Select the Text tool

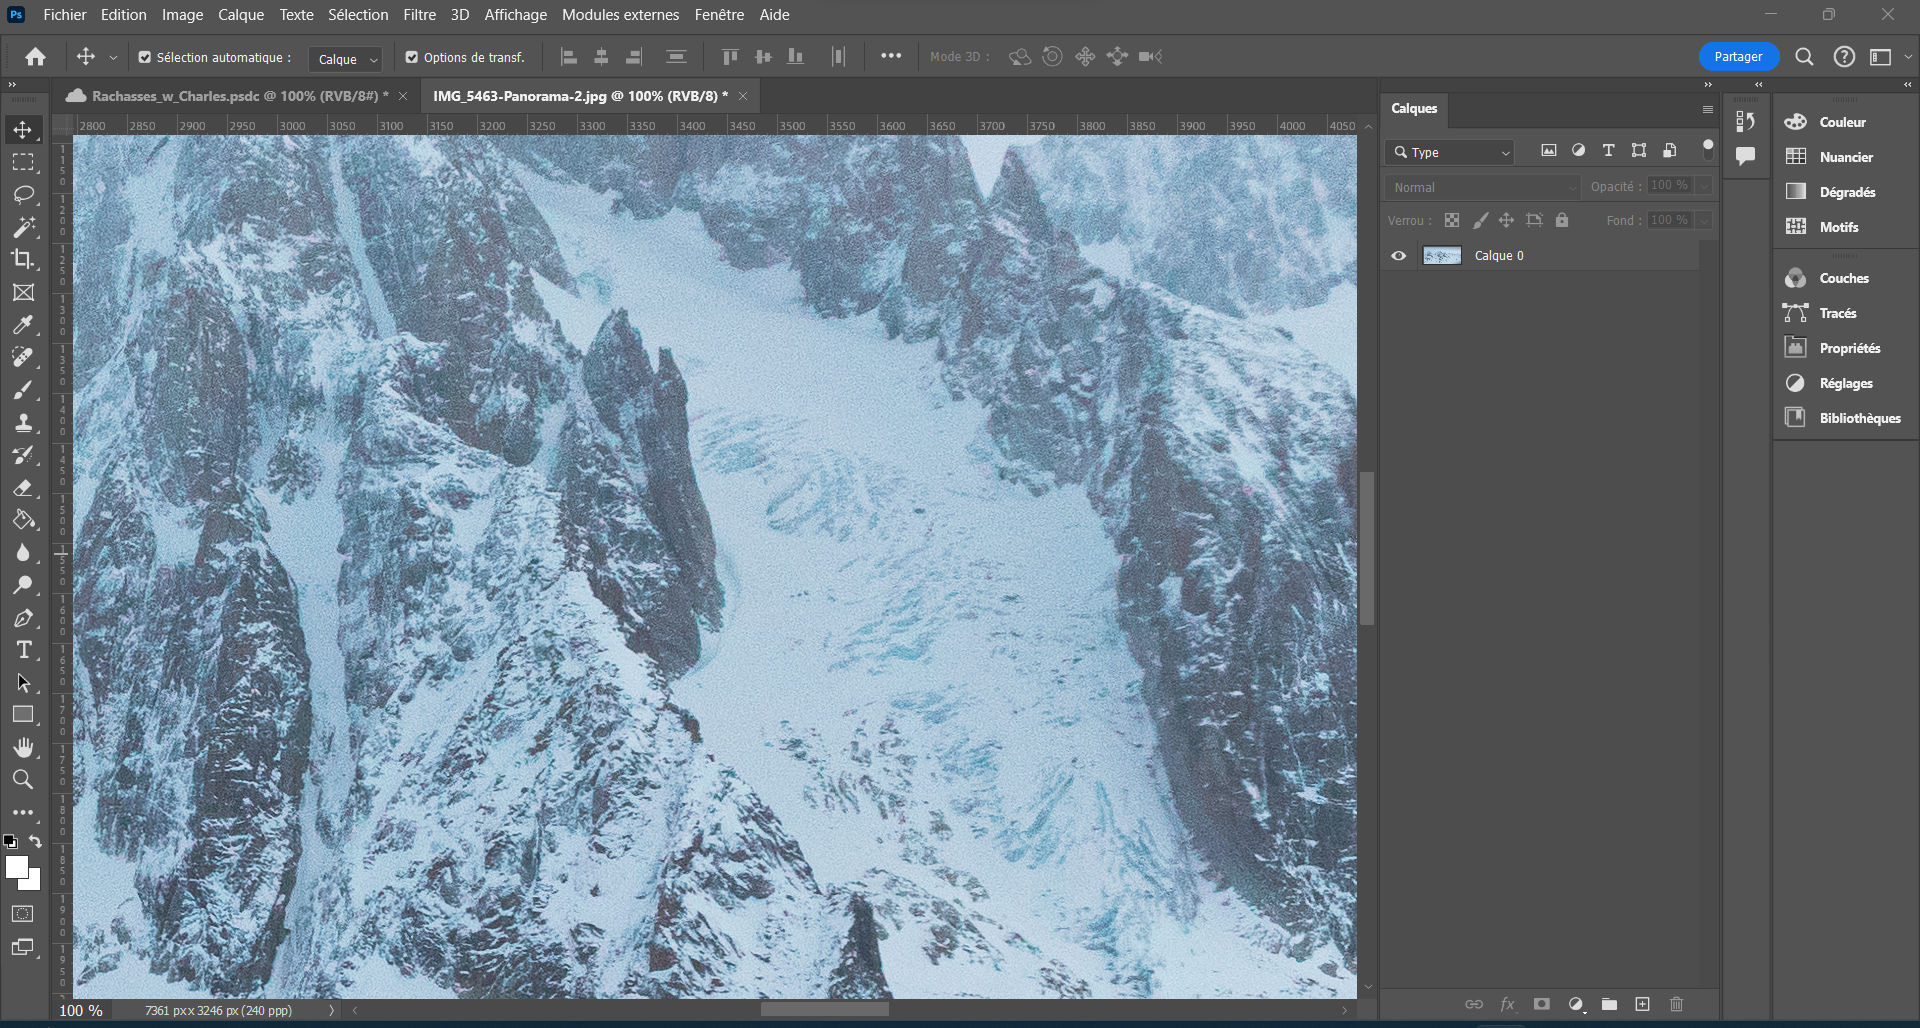coord(25,649)
